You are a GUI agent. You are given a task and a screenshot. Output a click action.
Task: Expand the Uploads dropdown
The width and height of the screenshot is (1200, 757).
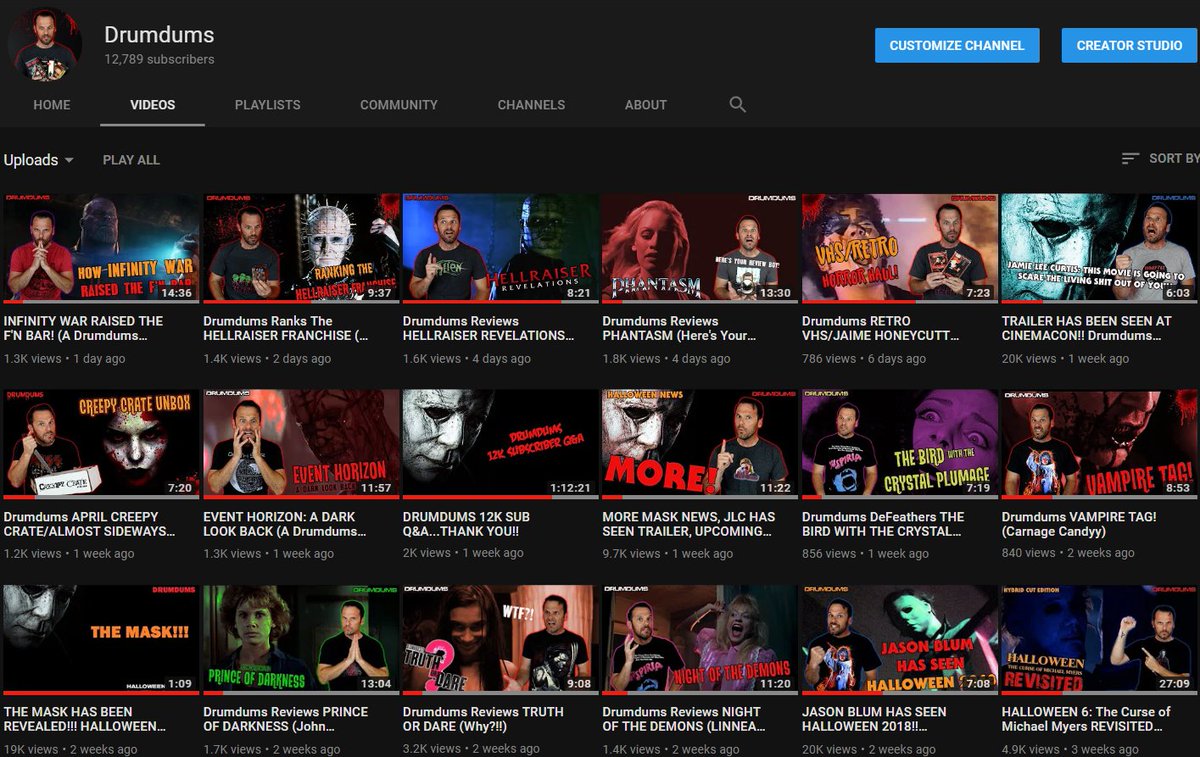[x=39, y=160]
